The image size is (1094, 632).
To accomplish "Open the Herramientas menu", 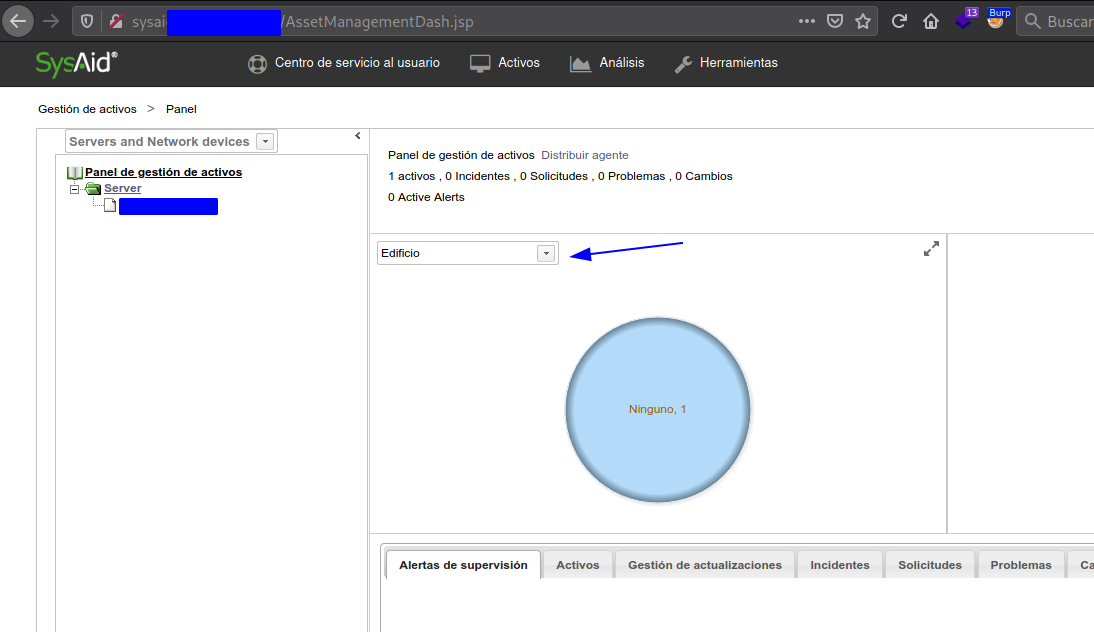I will click(x=726, y=63).
